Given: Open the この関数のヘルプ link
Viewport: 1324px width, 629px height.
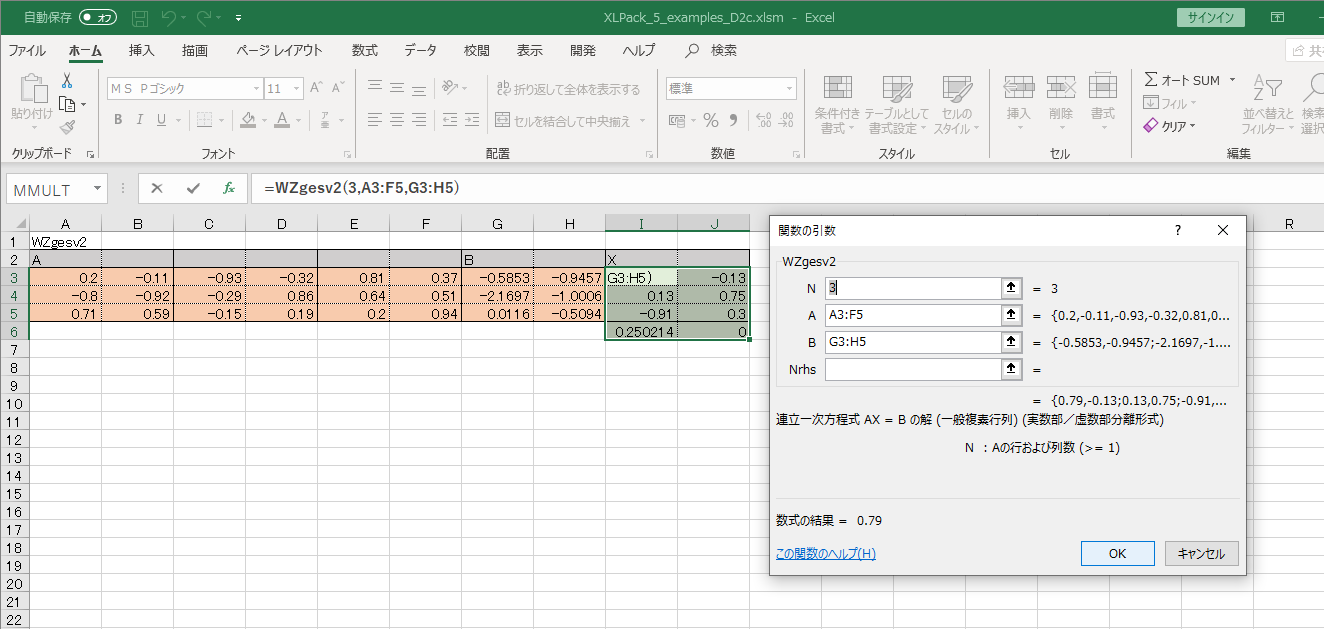Looking at the screenshot, I should point(825,553).
